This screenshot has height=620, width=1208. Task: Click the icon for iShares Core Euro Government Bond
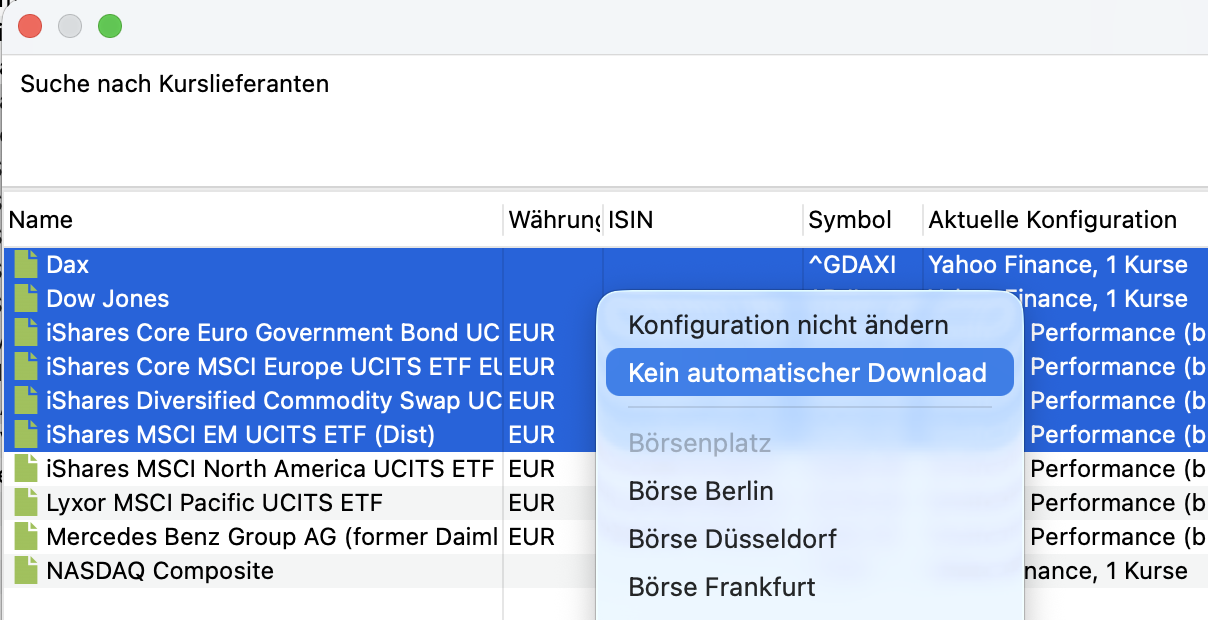coord(24,333)
